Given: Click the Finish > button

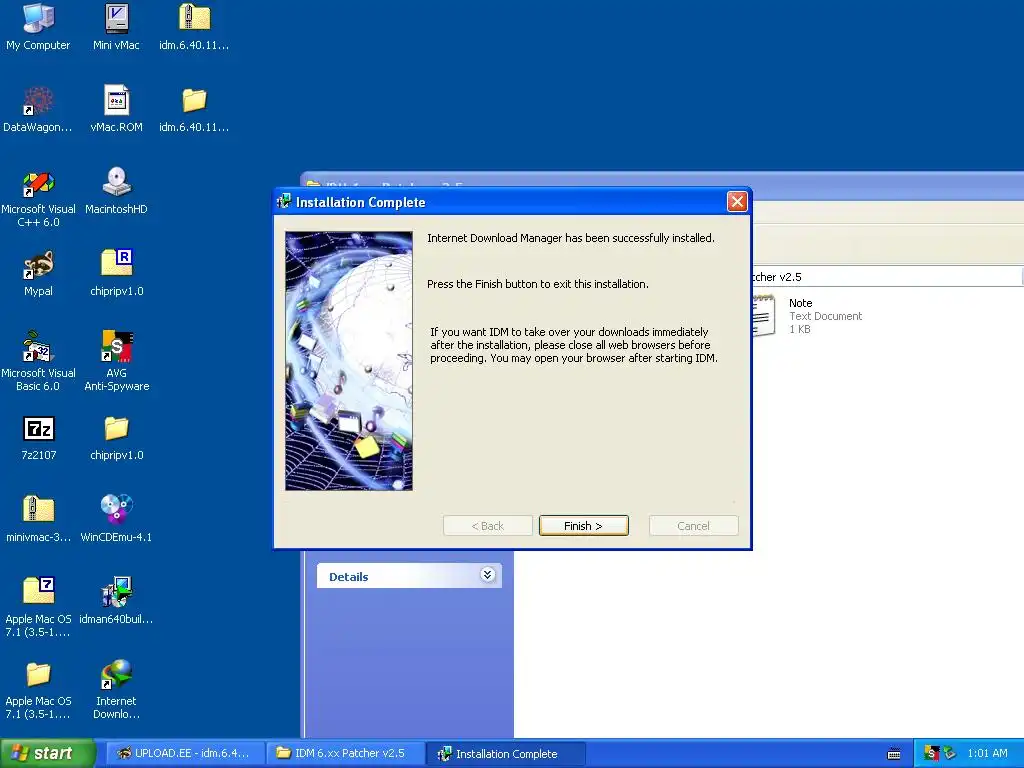Looking at the screenshot, I should coord(584,526).
